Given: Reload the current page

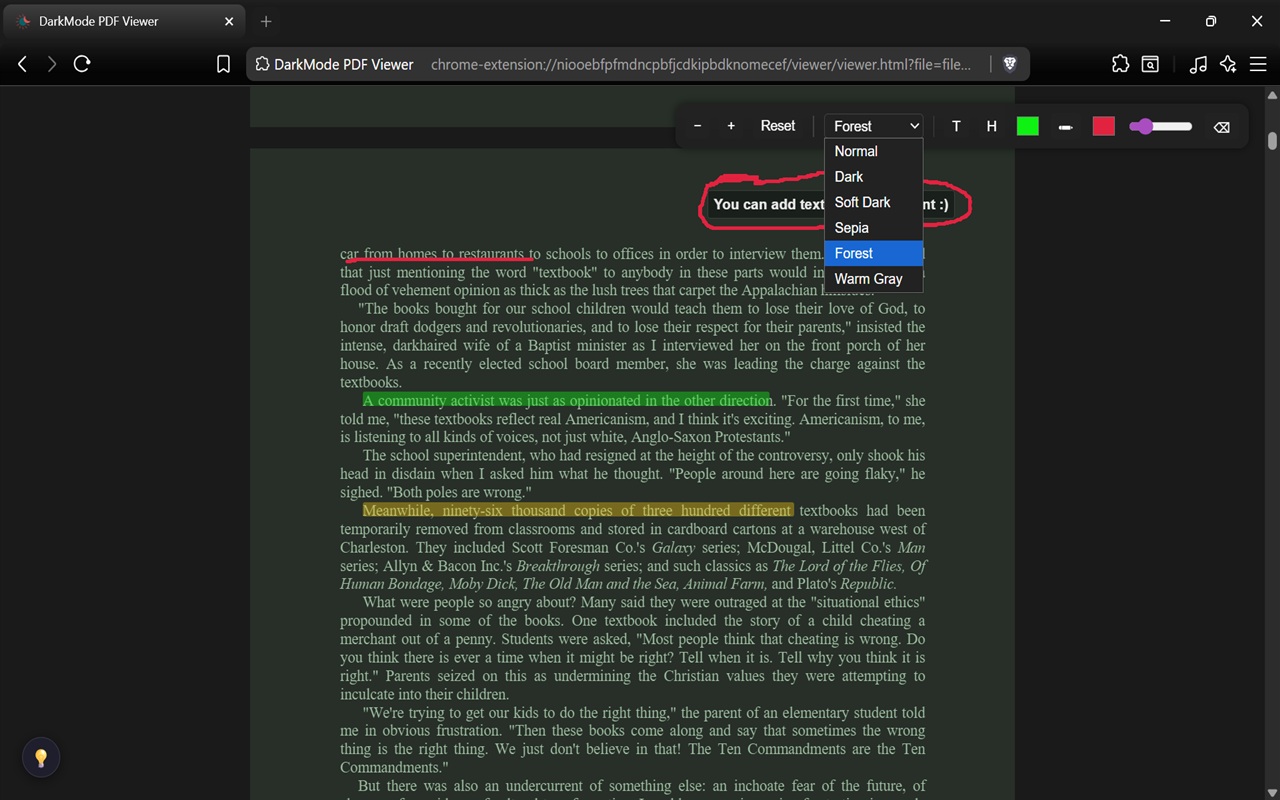Looking at the screenshot, I should click(x=82, y=64).
